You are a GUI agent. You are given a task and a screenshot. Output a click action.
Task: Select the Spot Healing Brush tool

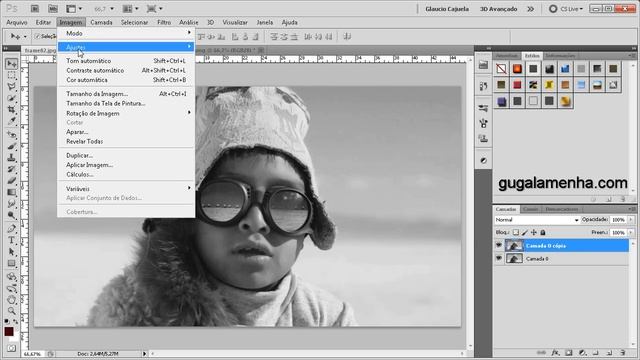pyautogui.click(x=11, y=135)
